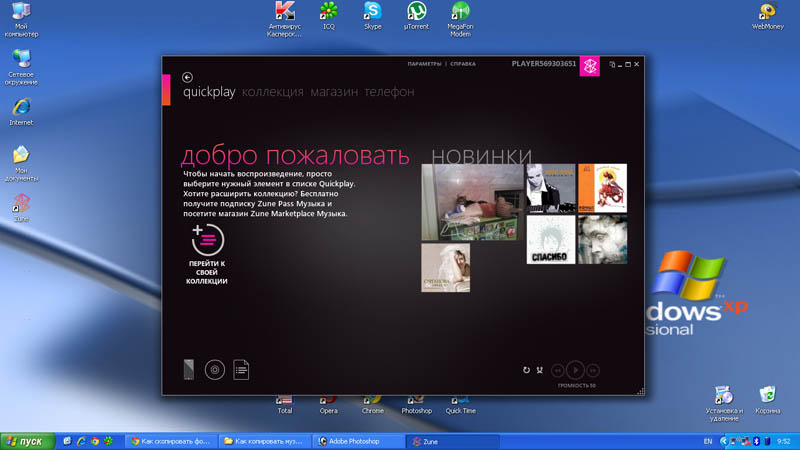Open Kaspersky Antivirus desktop shortcut
The height and width of the screenshot is (450, 800).
click(284, 19)
